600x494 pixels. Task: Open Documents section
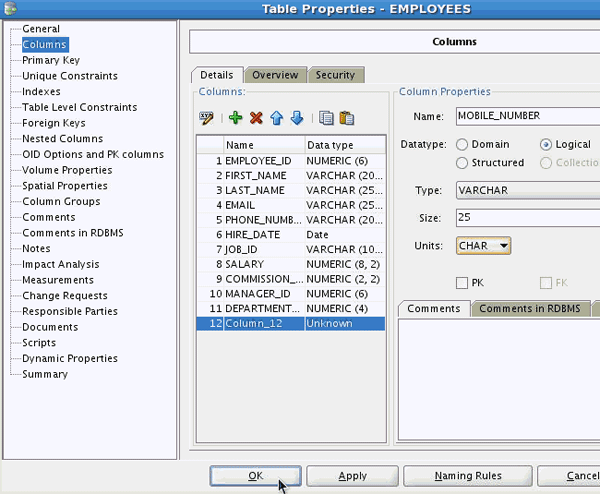click(x=50, y=327)
